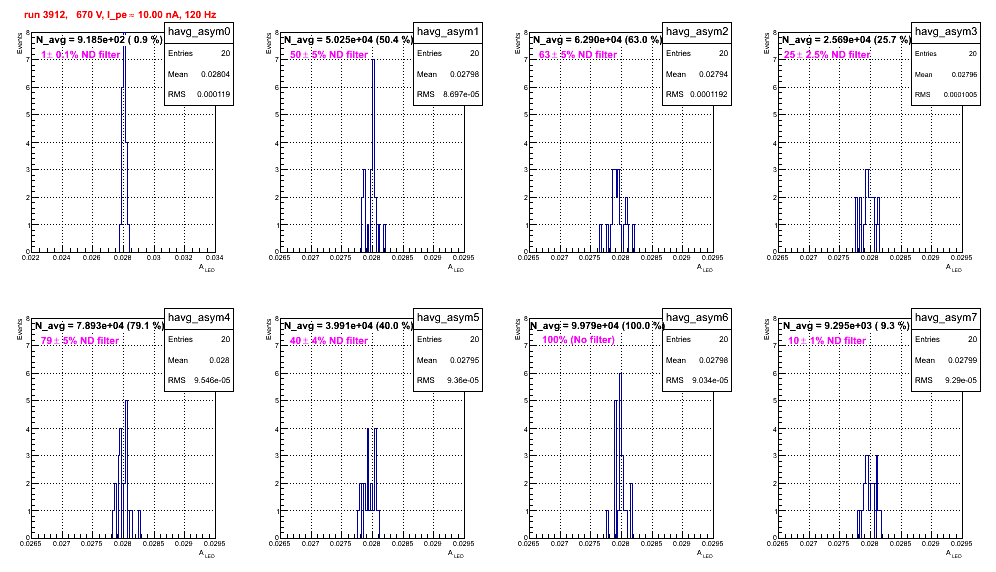
Task: Click the 40± 4% ND filter label
Action: [329, 341]
